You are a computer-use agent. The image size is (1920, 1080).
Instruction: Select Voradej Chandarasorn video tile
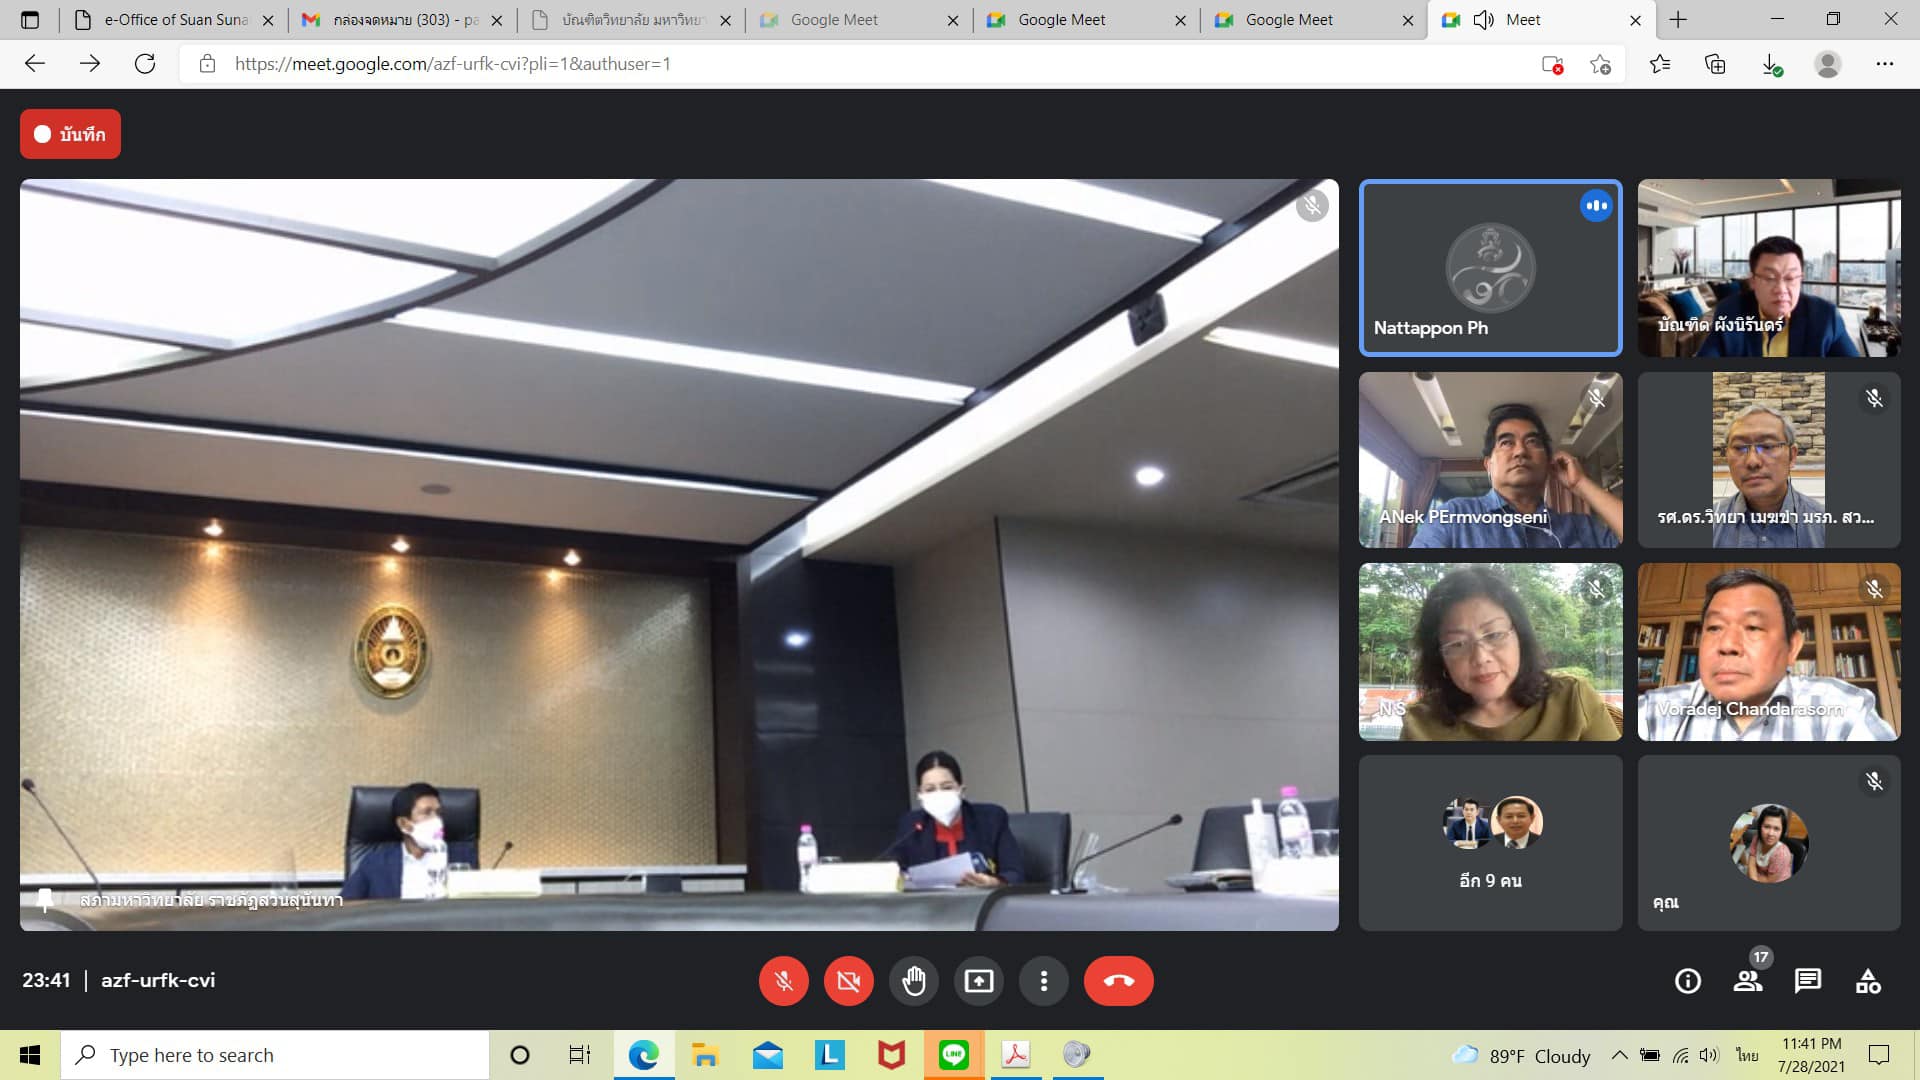1768,651
